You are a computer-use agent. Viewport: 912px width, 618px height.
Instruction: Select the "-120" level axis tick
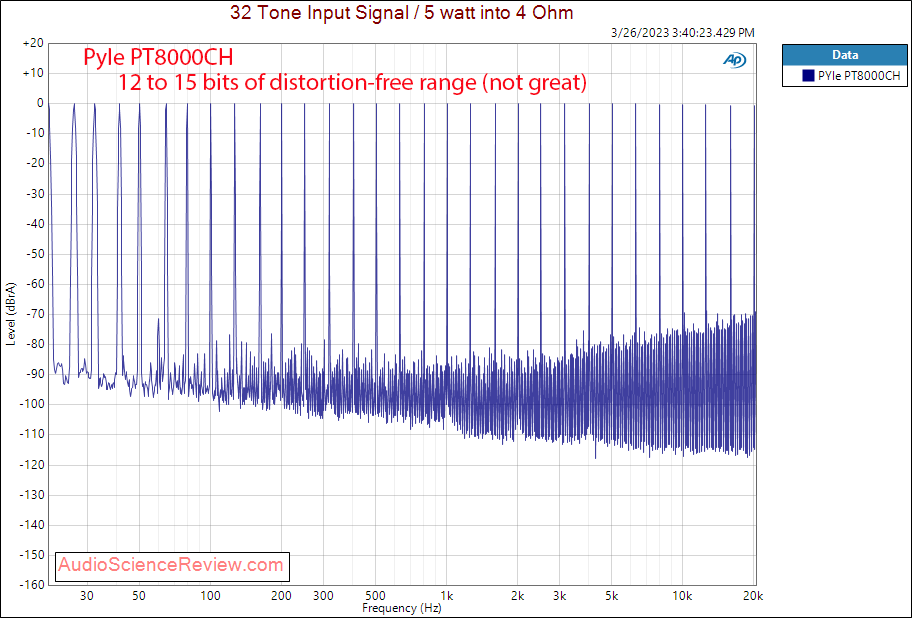coord(32,465)
